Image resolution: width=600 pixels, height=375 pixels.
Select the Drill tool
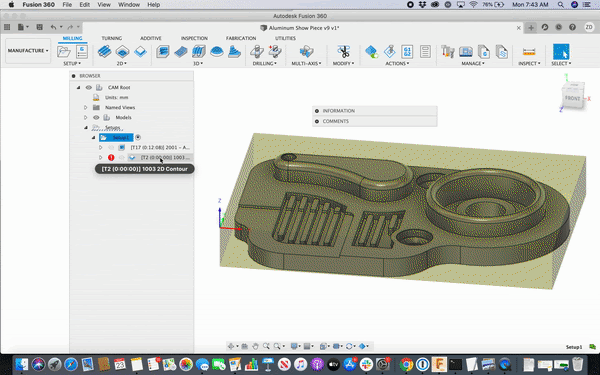(x=257, y=52)
